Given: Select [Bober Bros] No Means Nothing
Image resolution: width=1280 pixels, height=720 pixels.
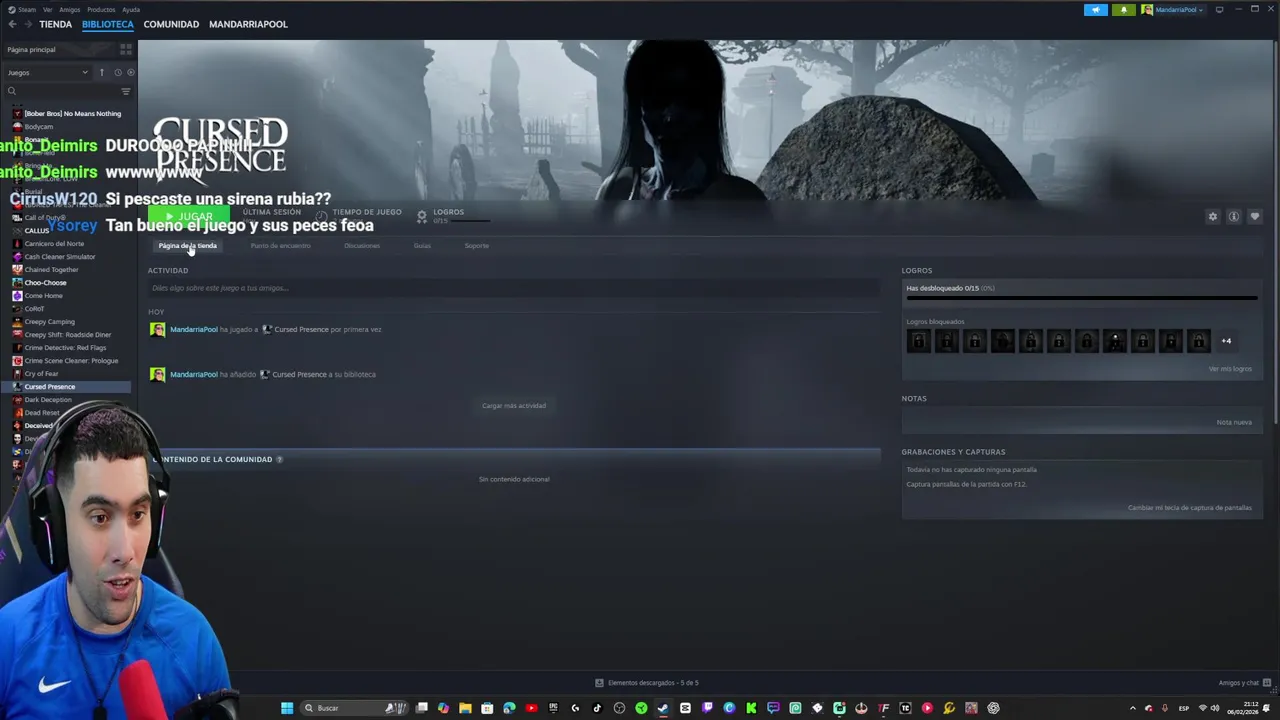Looking at the screenshot, I should pyautogui.click(x=72, y=114).
